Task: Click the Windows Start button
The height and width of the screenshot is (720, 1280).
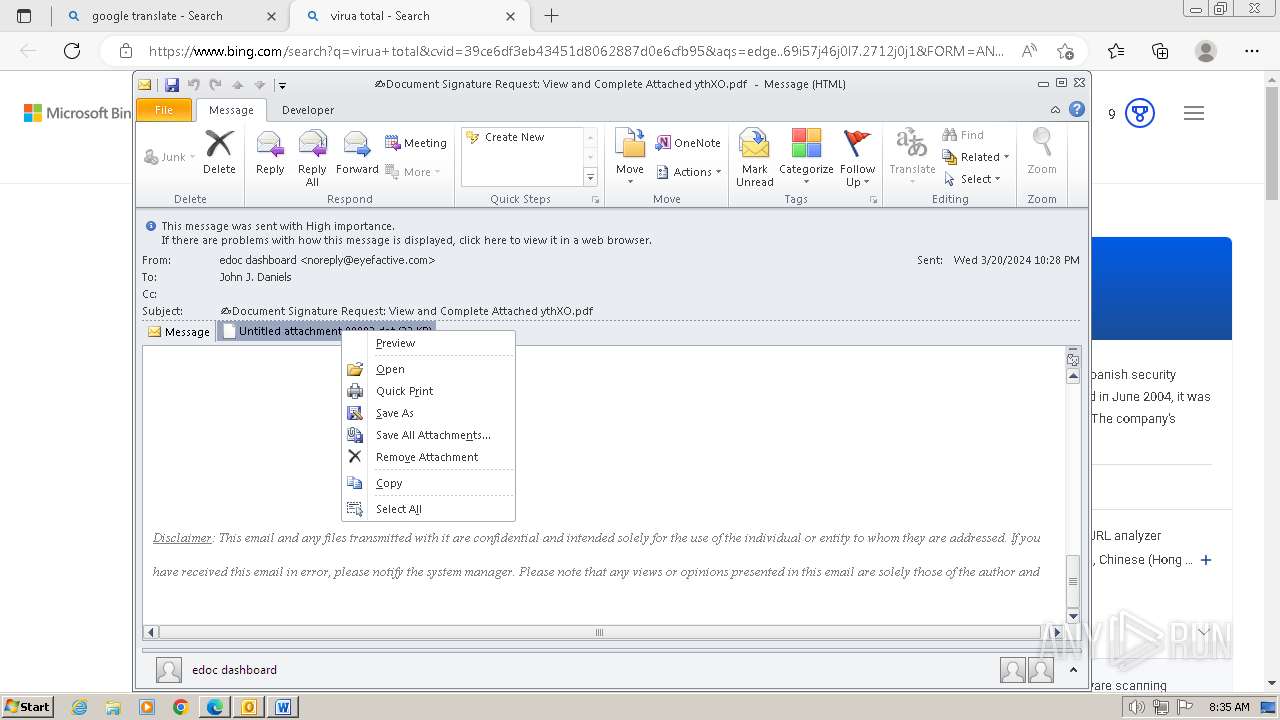Action: click(27, 707)
